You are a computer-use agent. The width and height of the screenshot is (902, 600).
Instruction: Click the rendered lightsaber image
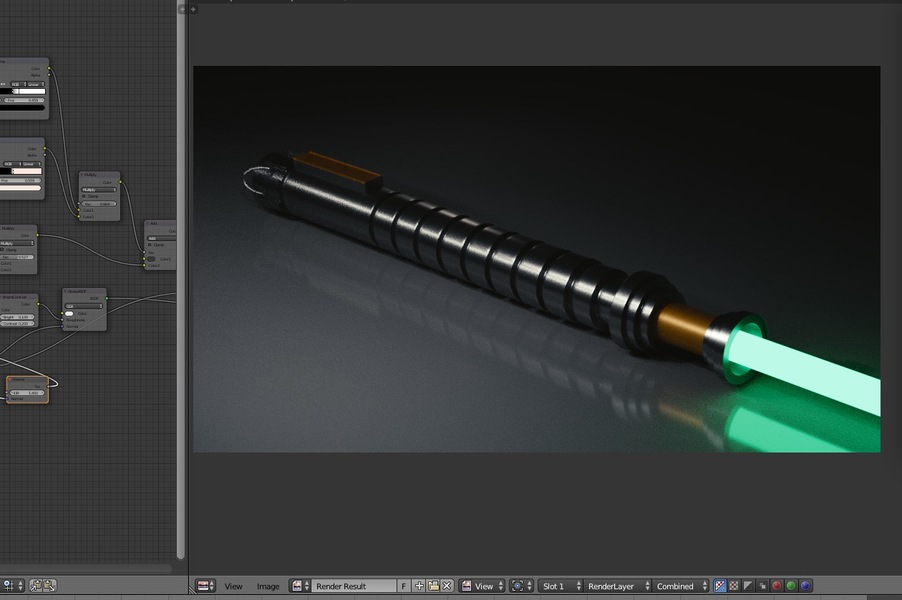click(536, 259)
